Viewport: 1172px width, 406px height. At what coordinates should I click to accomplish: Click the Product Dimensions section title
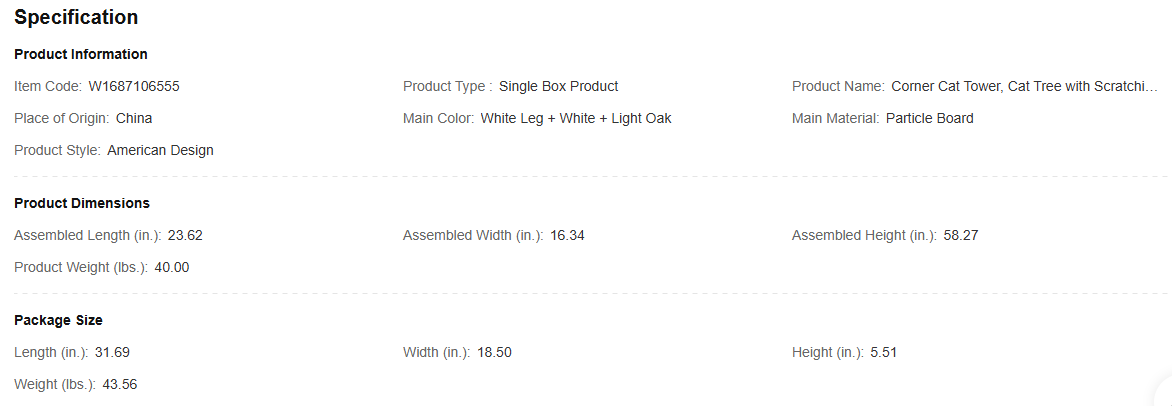point(82,203)
